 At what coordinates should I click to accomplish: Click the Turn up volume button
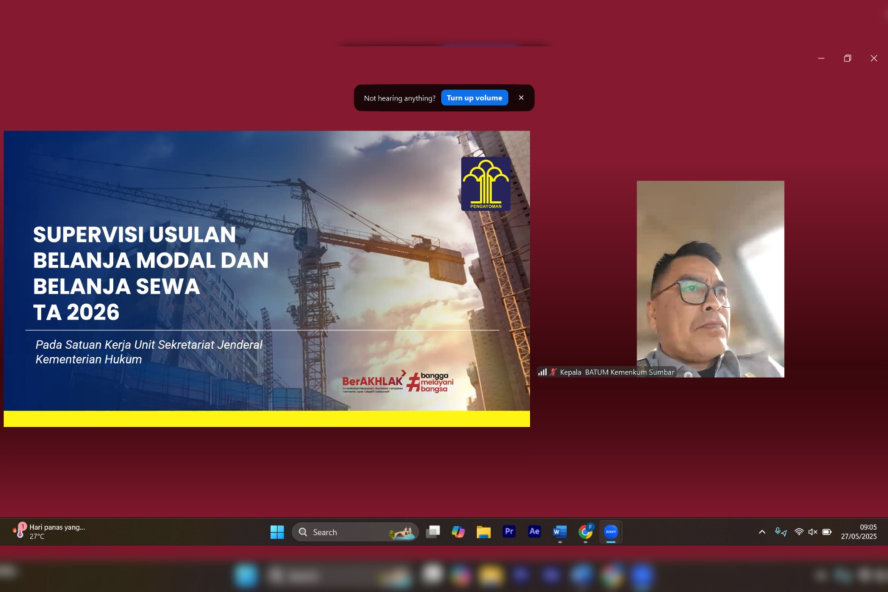(474, 98)
